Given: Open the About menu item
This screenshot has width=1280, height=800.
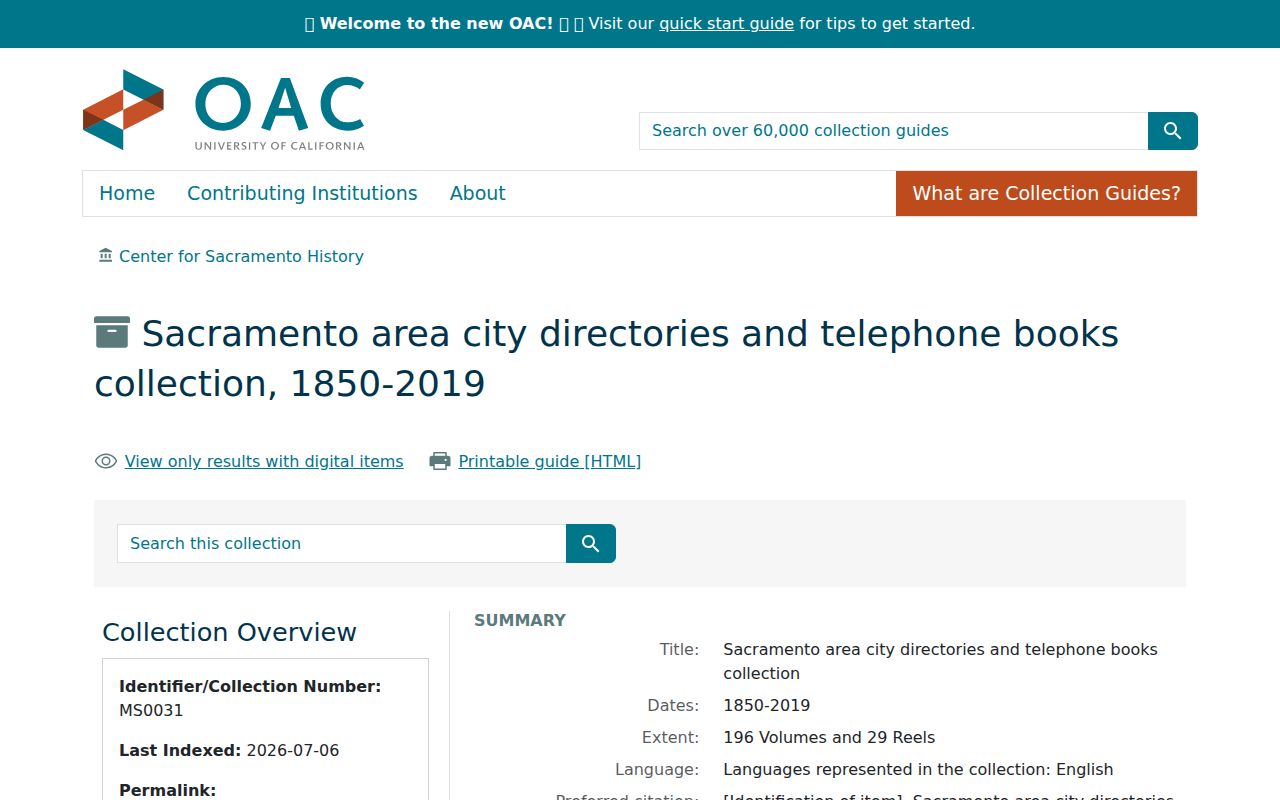Looking at the screenshot, I should tap(477, 193).
